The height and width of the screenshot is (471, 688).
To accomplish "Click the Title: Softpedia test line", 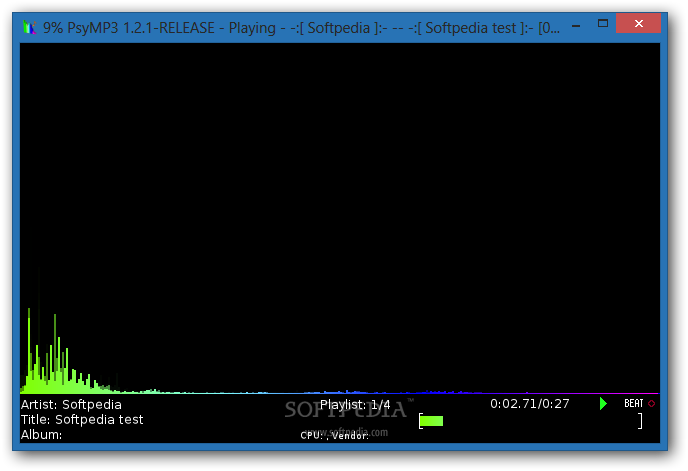I will pos(82,420).
